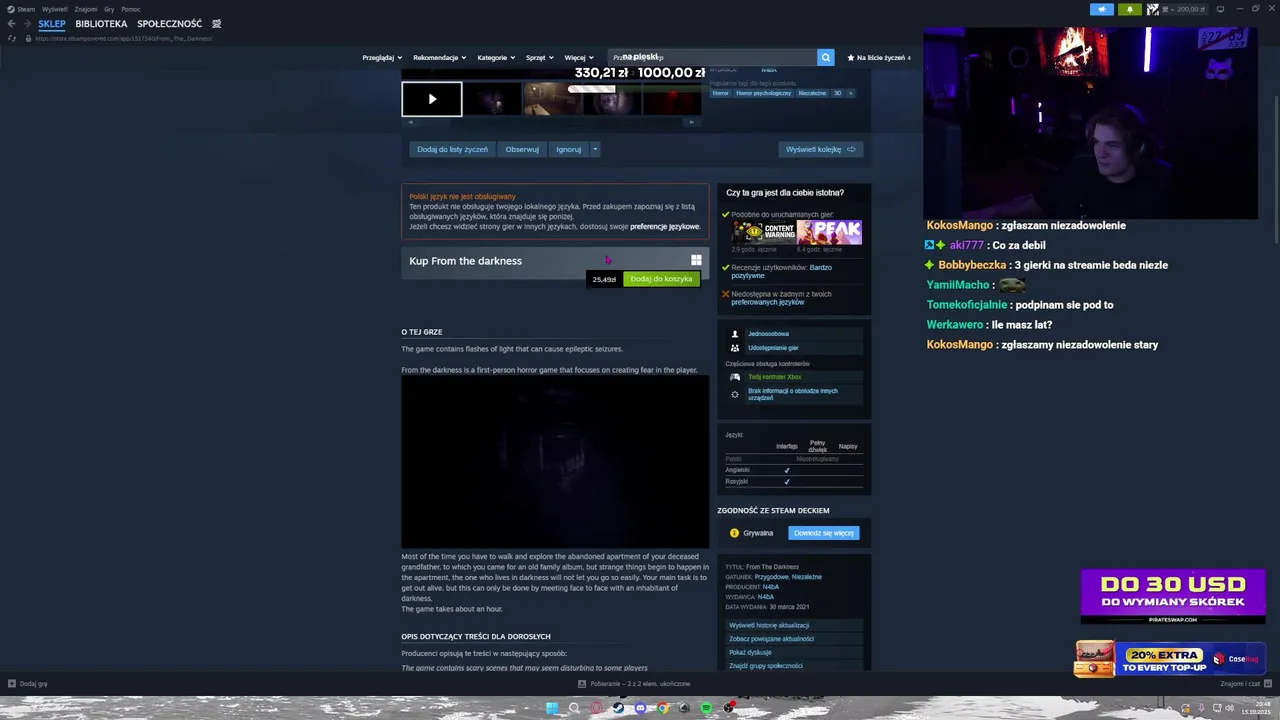Open Steam from the taskbar
This screenshot has height=720, width=1280.
point(618,708)
